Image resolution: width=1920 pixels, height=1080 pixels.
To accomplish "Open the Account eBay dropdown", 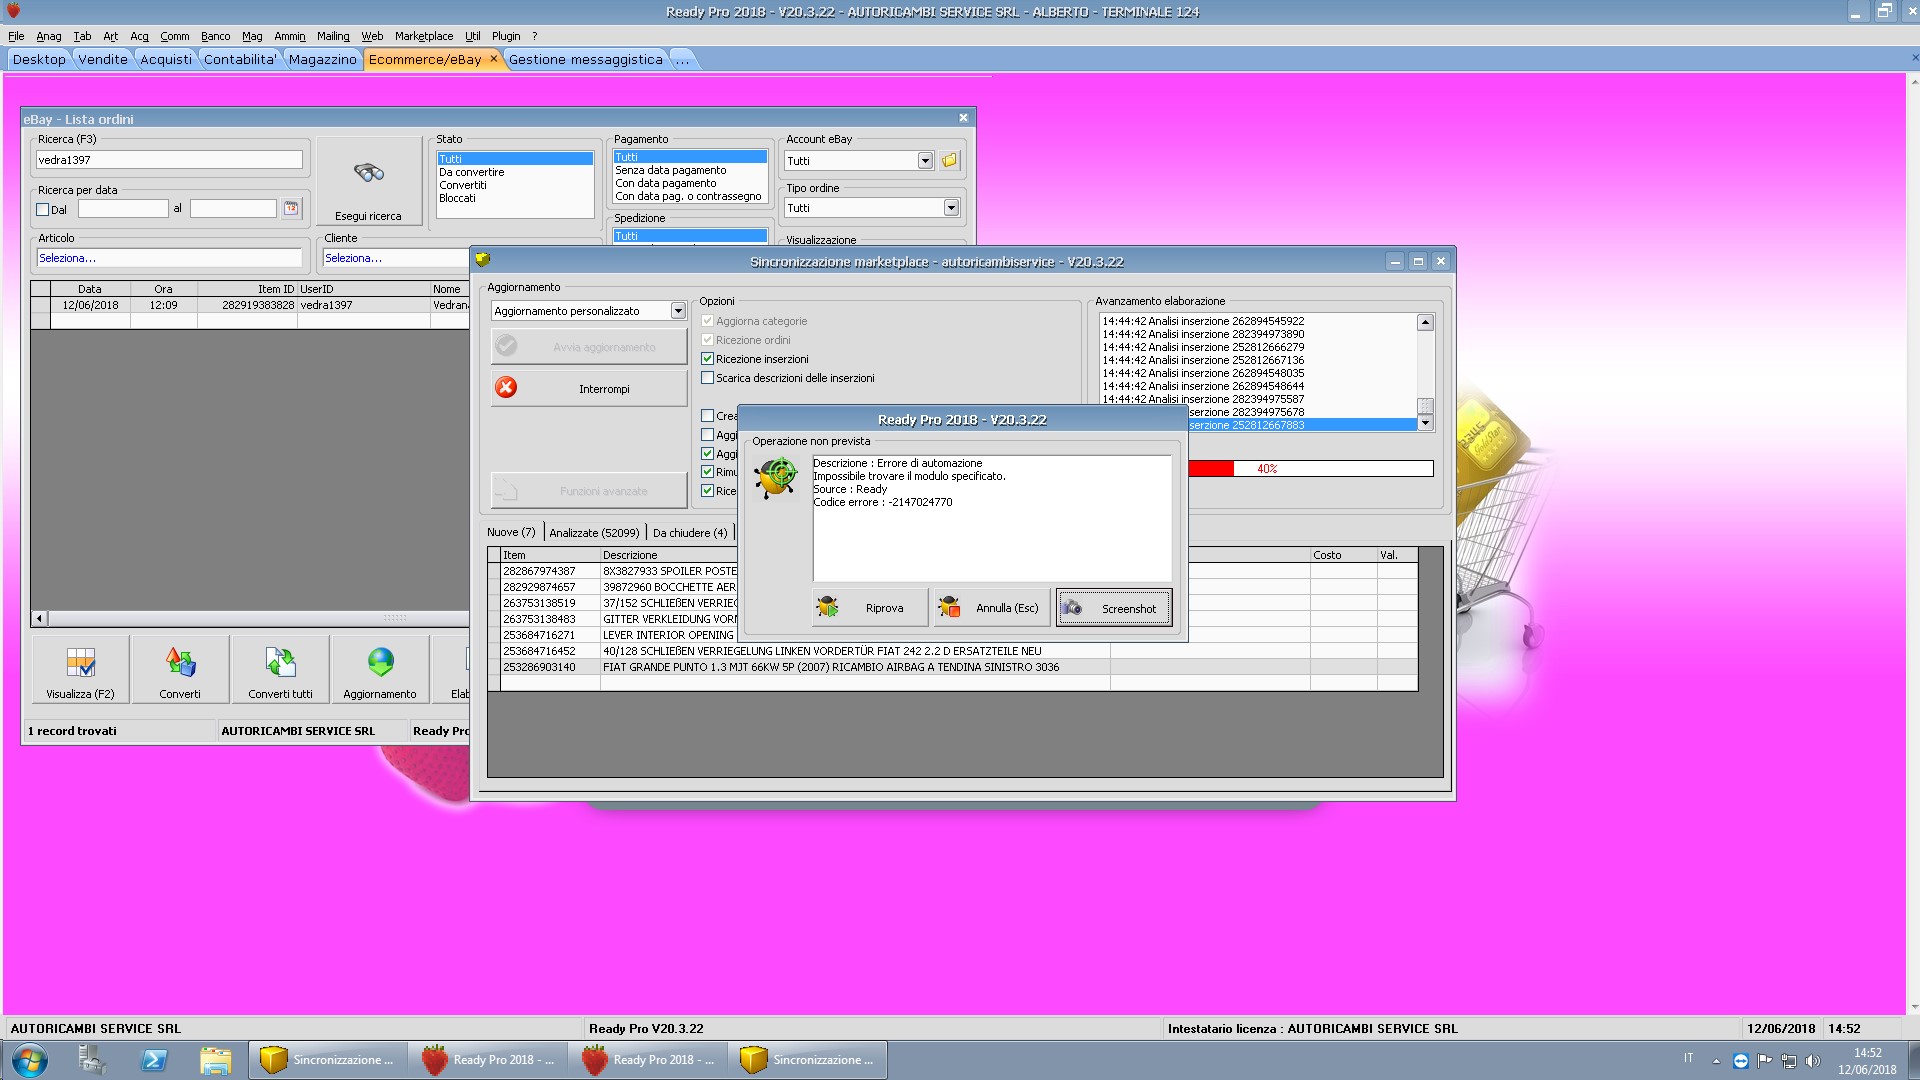I will [x=925, y=161].
